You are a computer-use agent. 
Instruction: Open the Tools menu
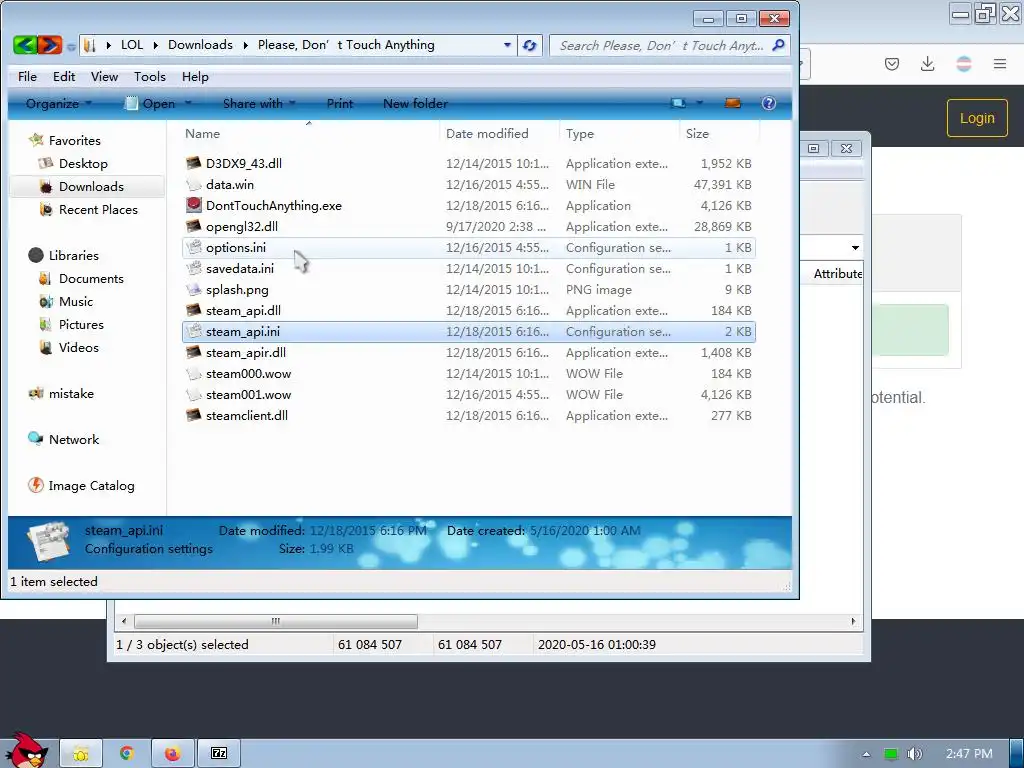(x=150, y=76)
